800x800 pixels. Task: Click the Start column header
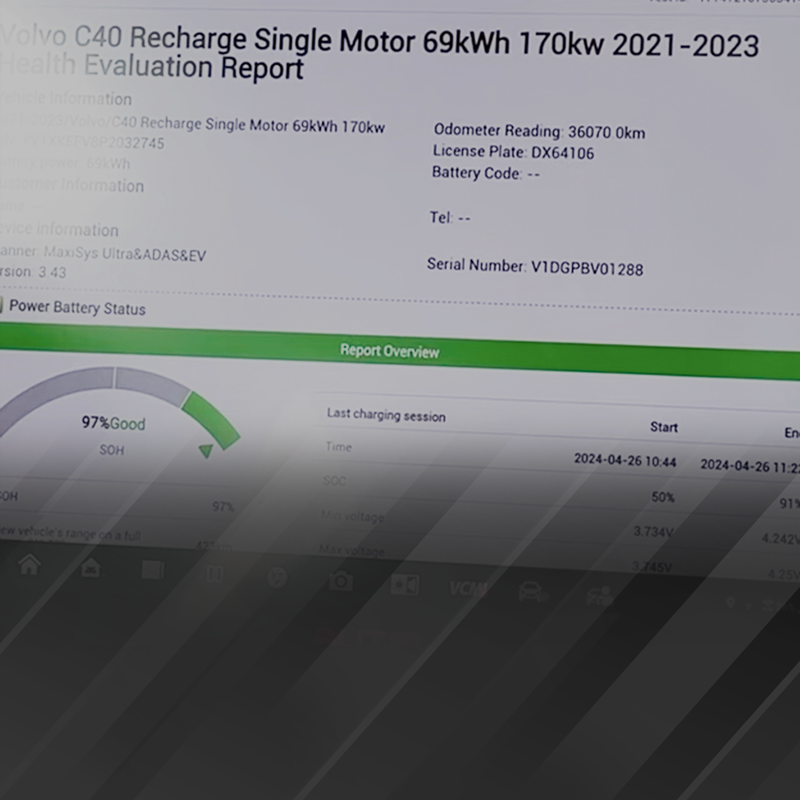664,427
